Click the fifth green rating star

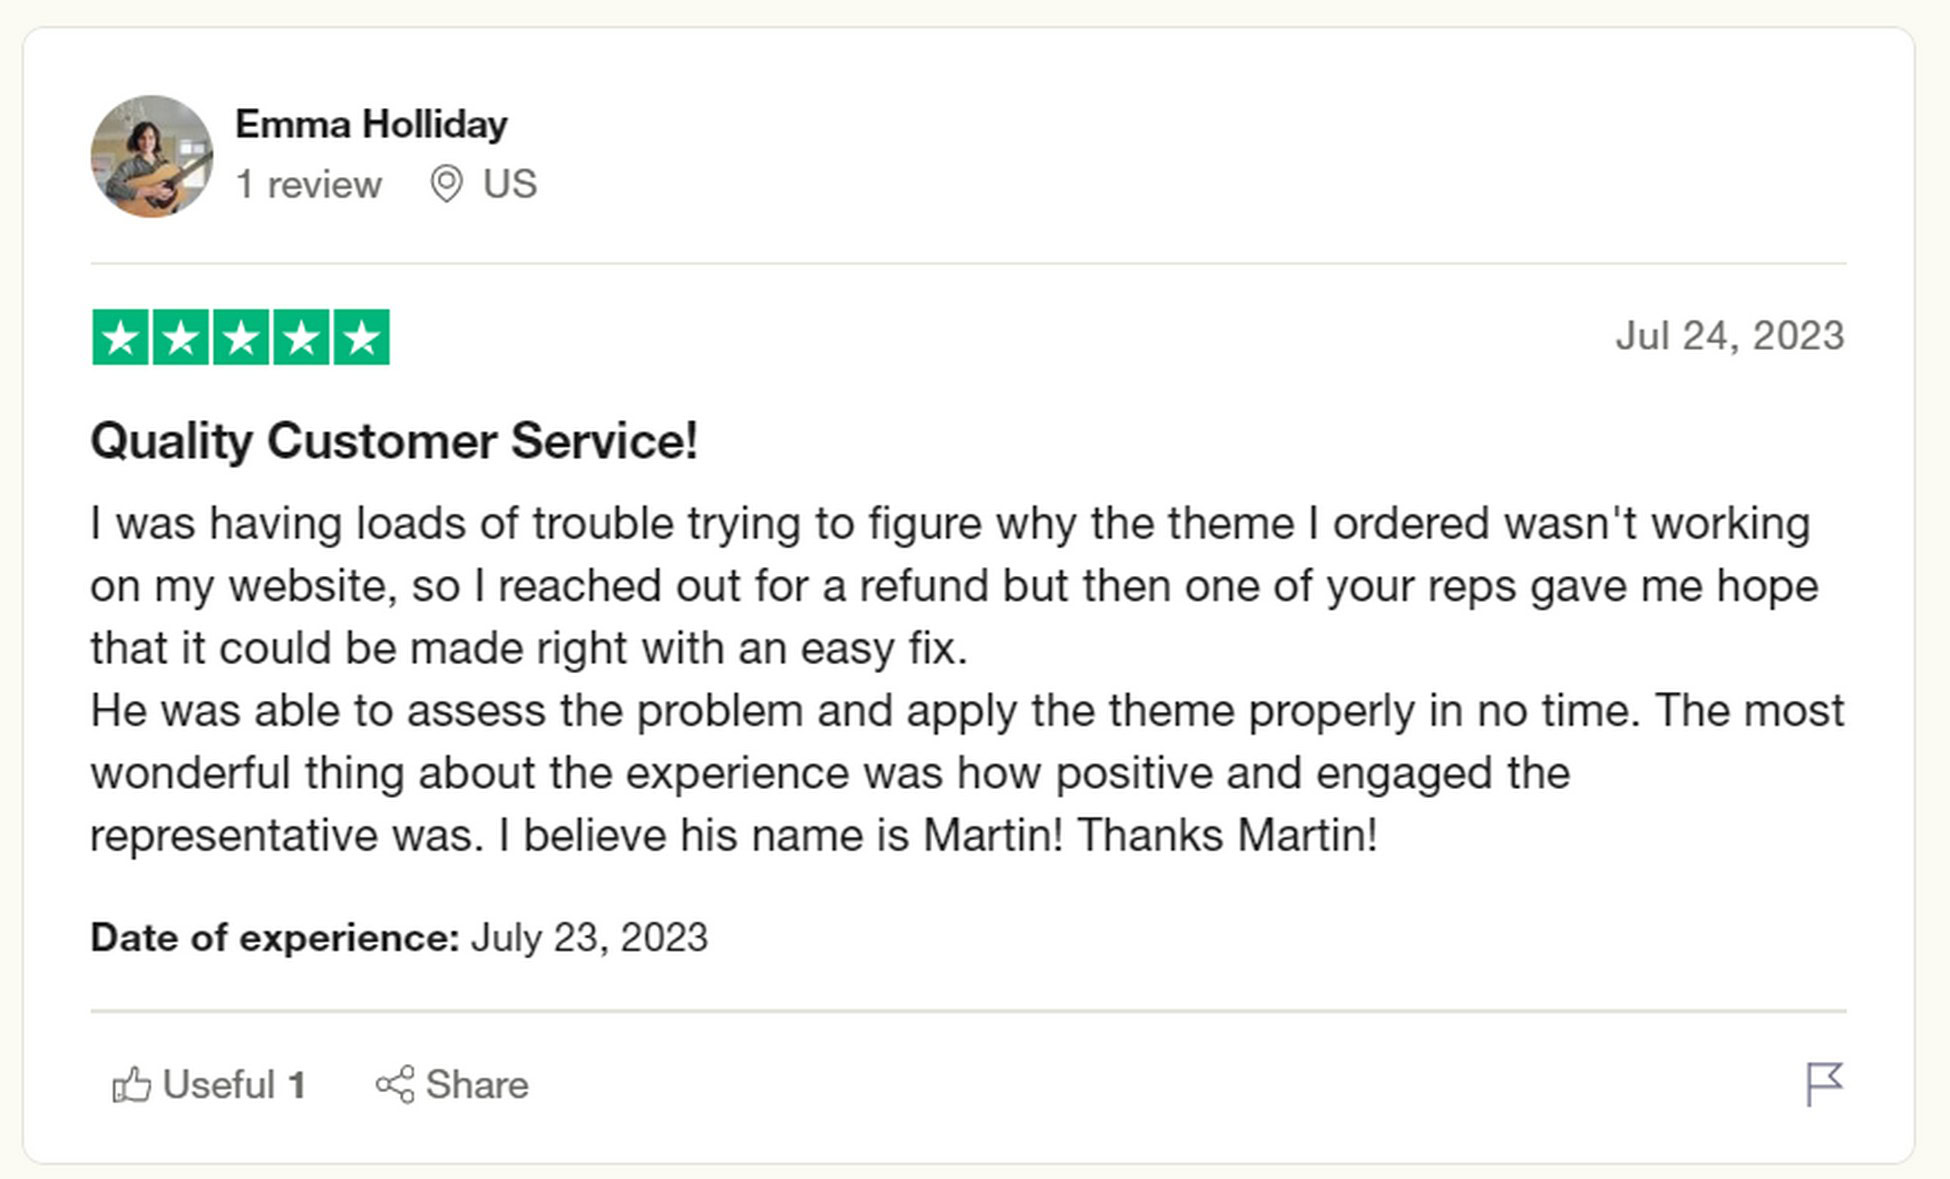[361, 338]
